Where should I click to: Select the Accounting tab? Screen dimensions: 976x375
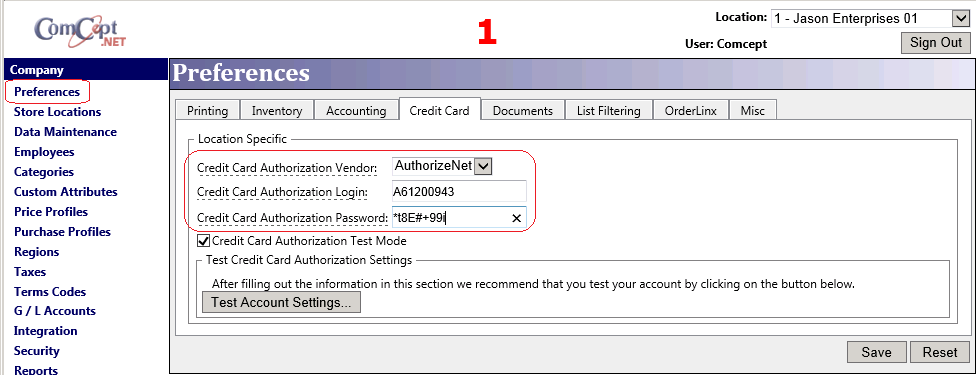click(356, 111)
